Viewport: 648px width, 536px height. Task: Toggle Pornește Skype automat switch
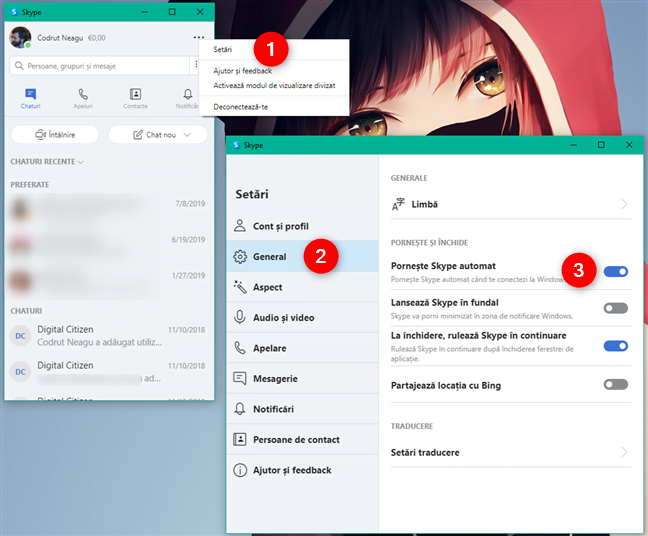point(616,272)
